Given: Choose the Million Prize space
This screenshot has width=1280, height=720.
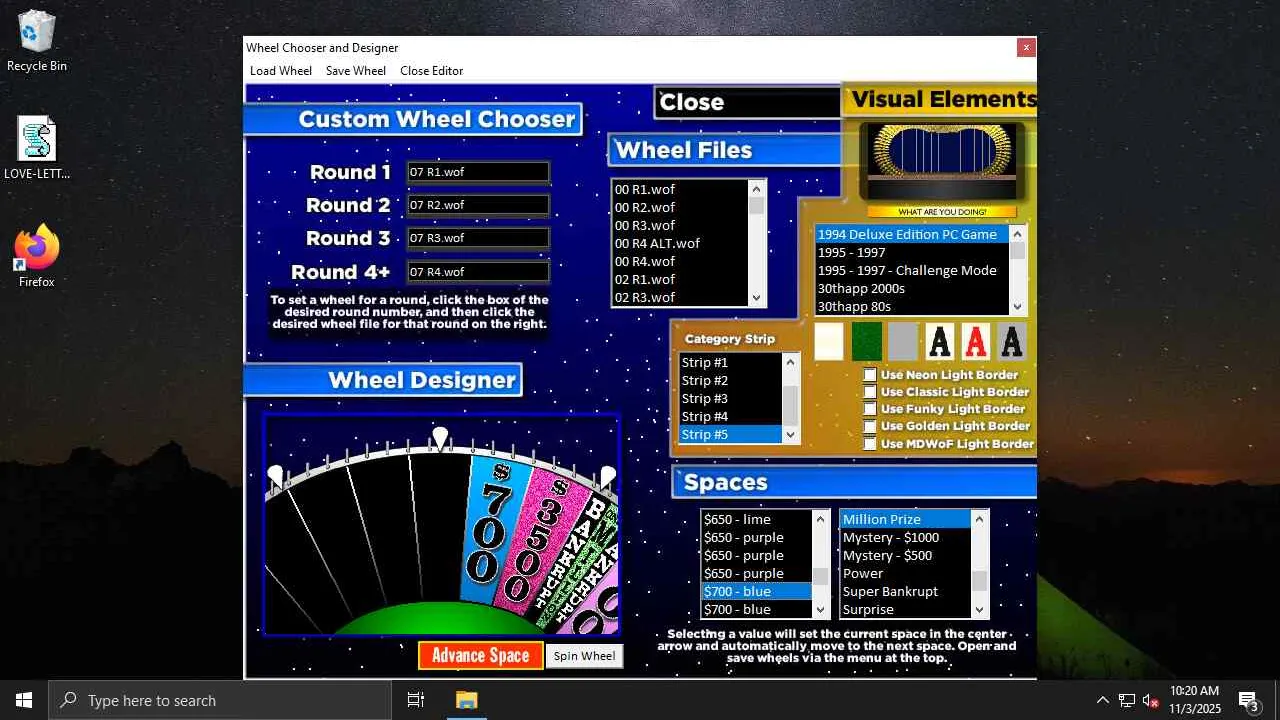Looking at the screenshot, I should tap(905, 519).
